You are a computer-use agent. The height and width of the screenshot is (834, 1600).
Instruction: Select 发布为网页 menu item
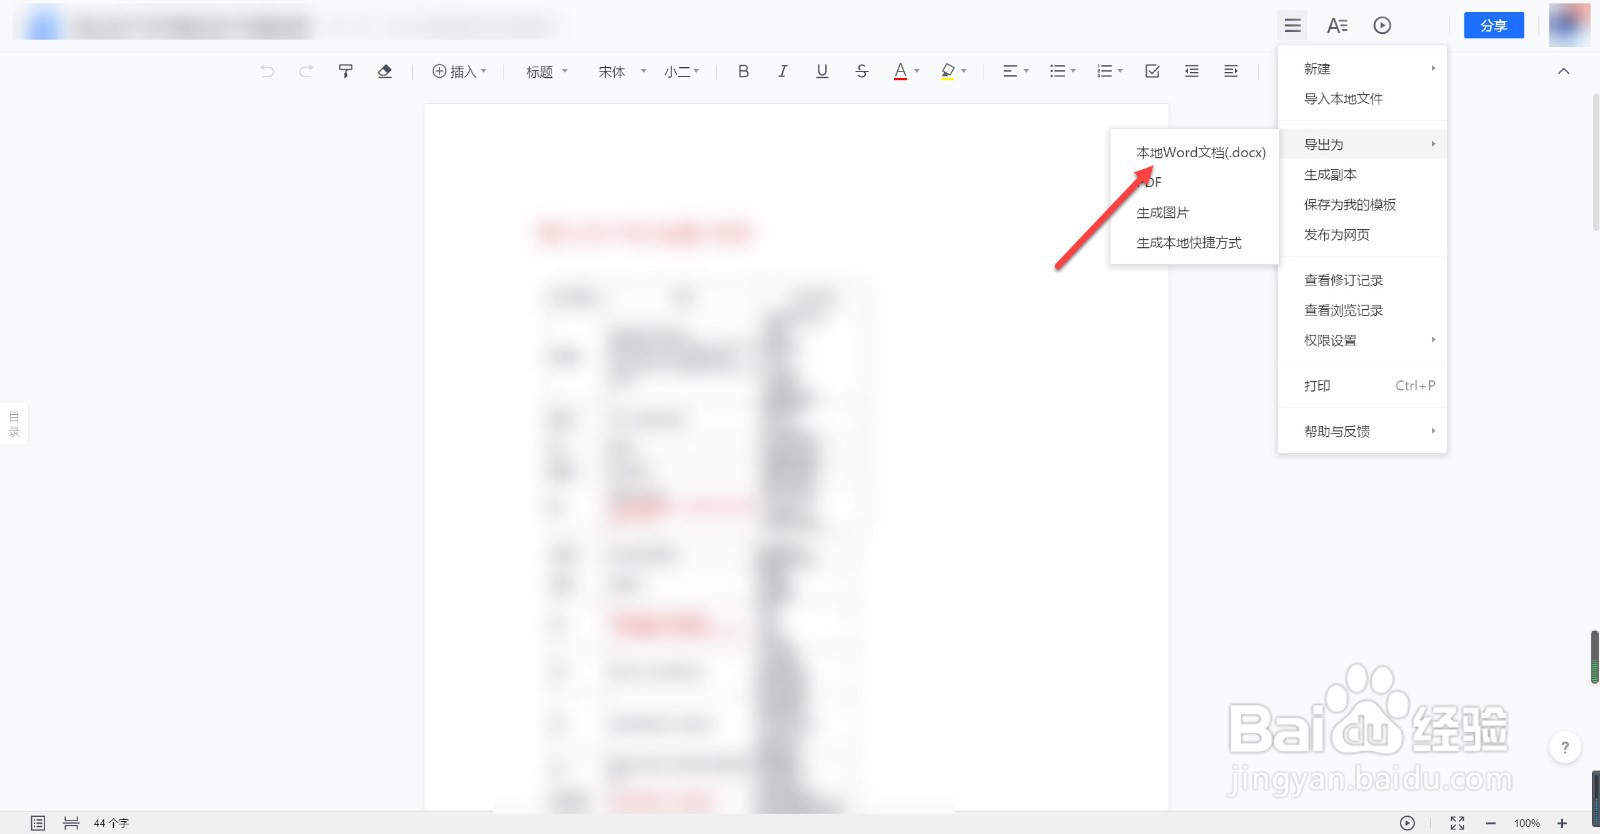coord(1362,234)
